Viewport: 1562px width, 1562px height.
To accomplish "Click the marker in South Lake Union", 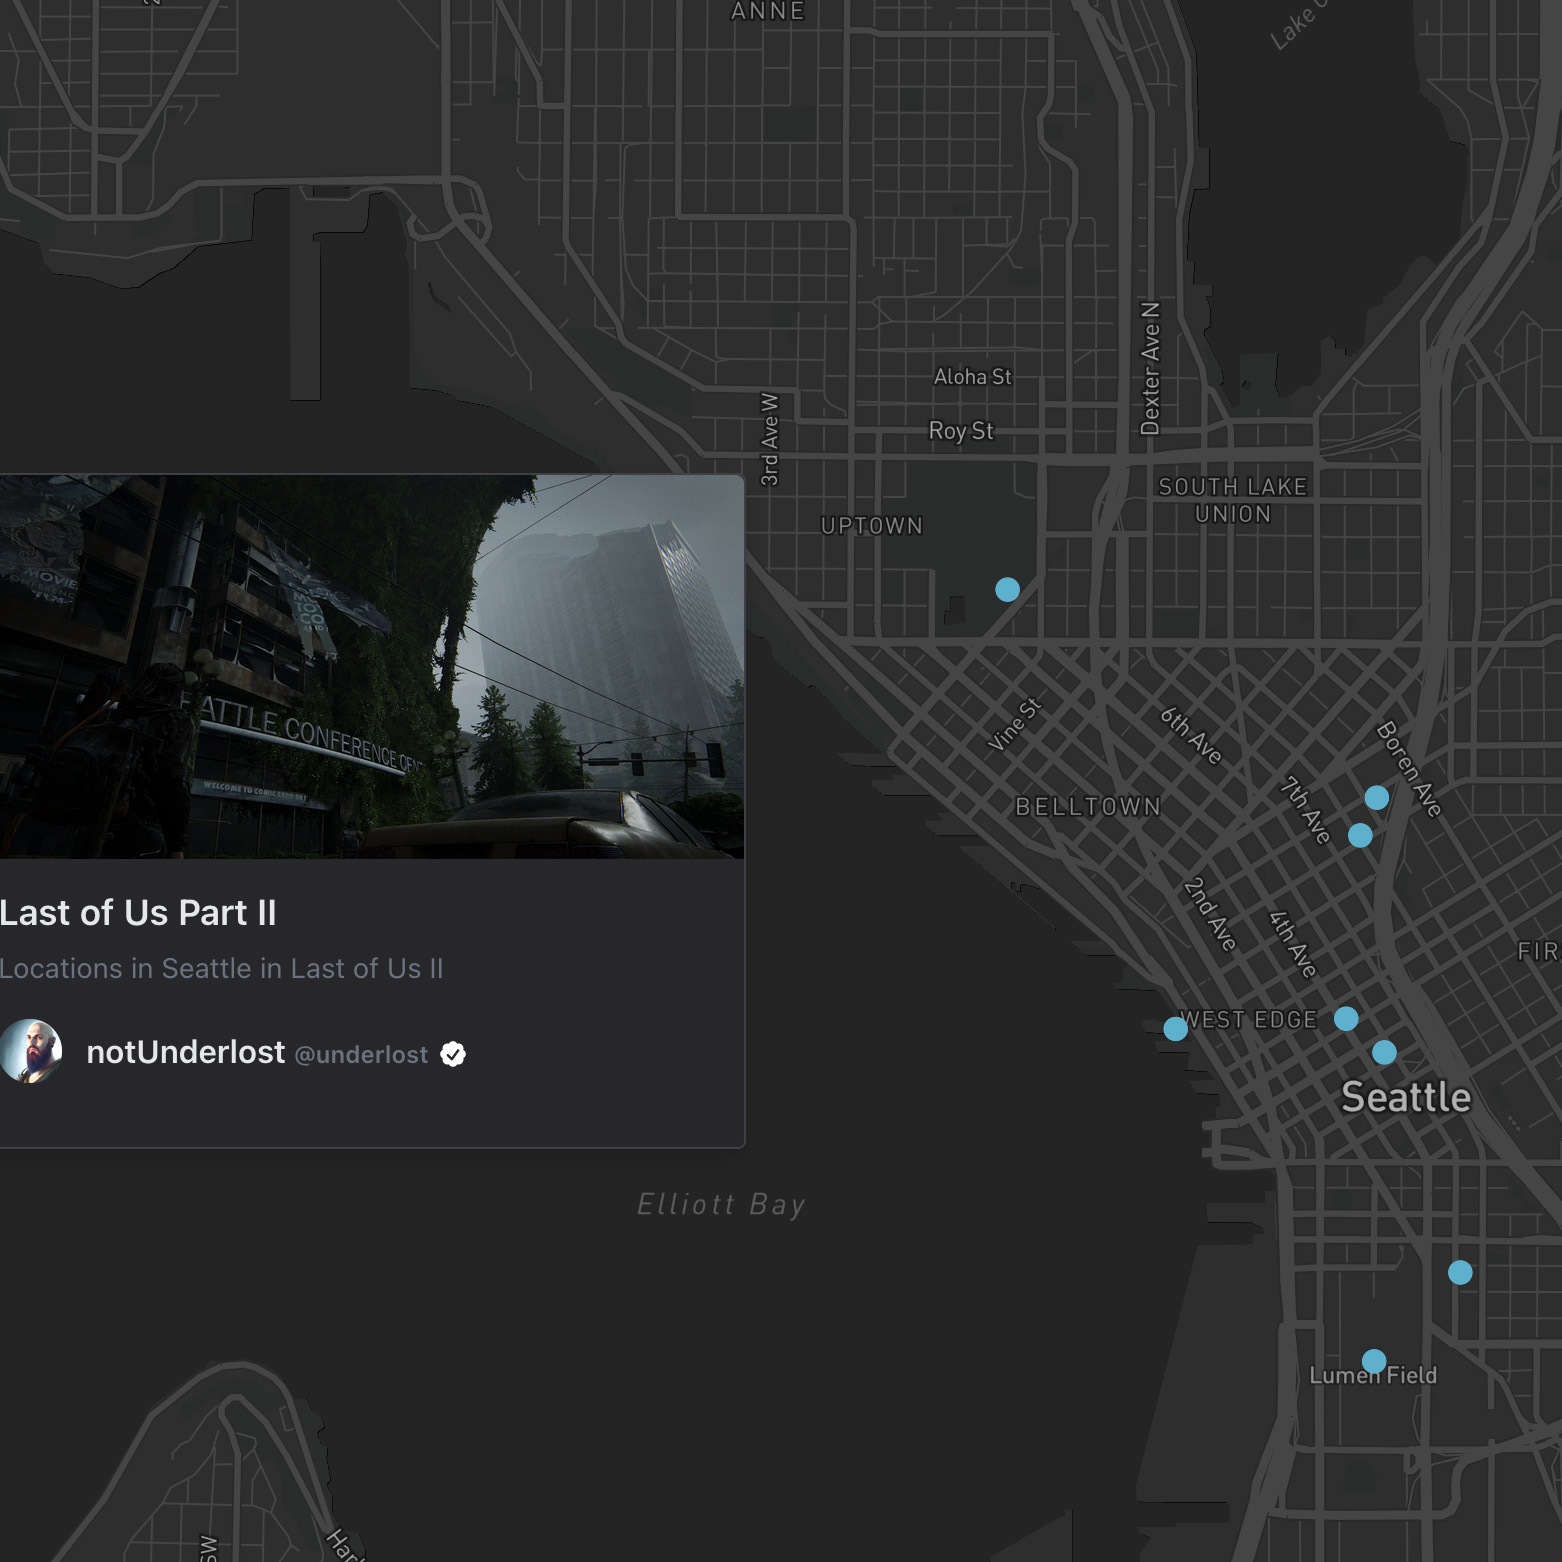I will click(1006, 590).
